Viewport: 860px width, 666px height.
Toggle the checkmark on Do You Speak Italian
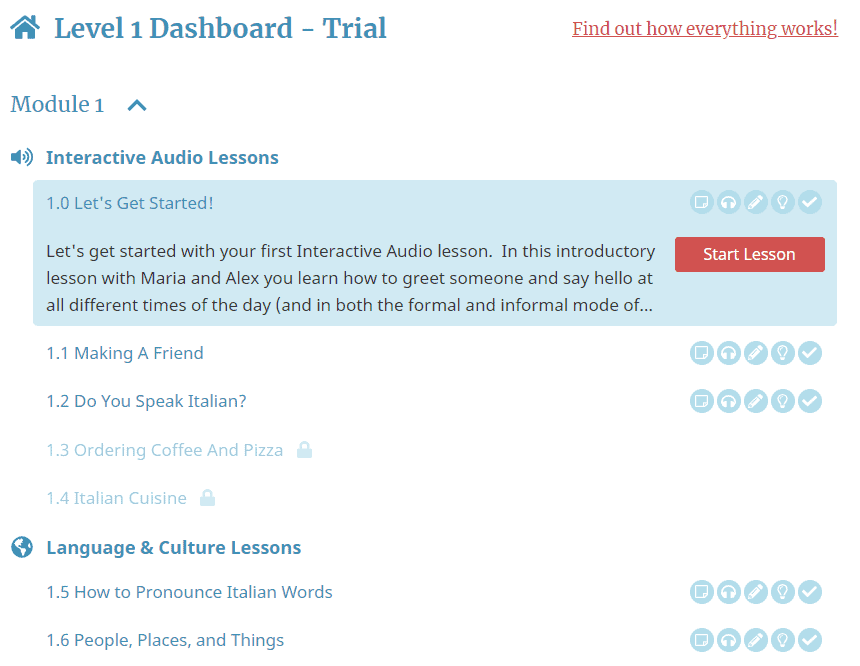pos(809,401)
